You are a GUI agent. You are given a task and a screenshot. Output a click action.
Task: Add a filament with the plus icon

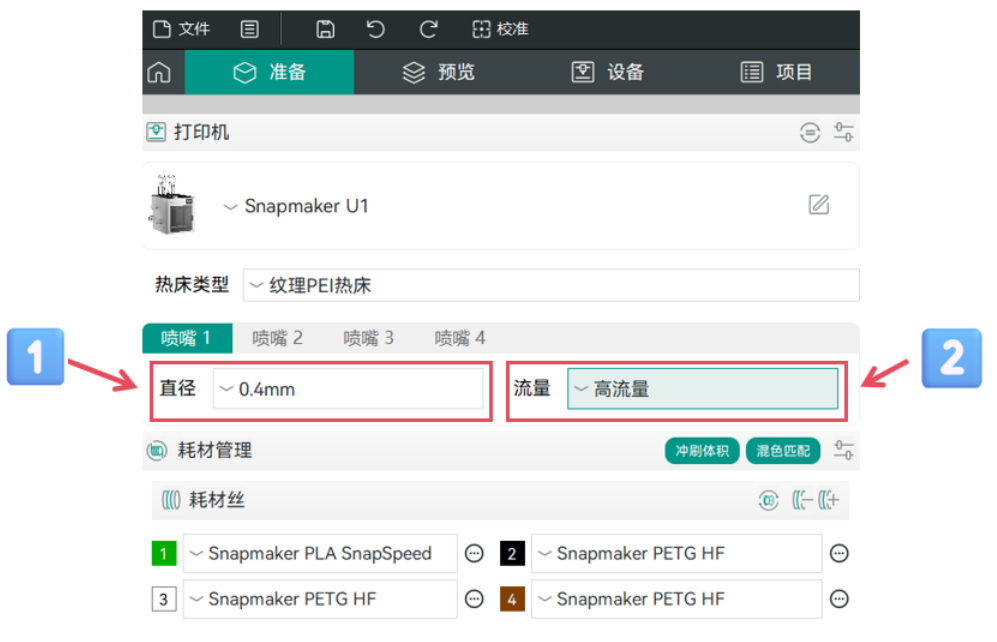pyautogui.click(x=829, y=501)
